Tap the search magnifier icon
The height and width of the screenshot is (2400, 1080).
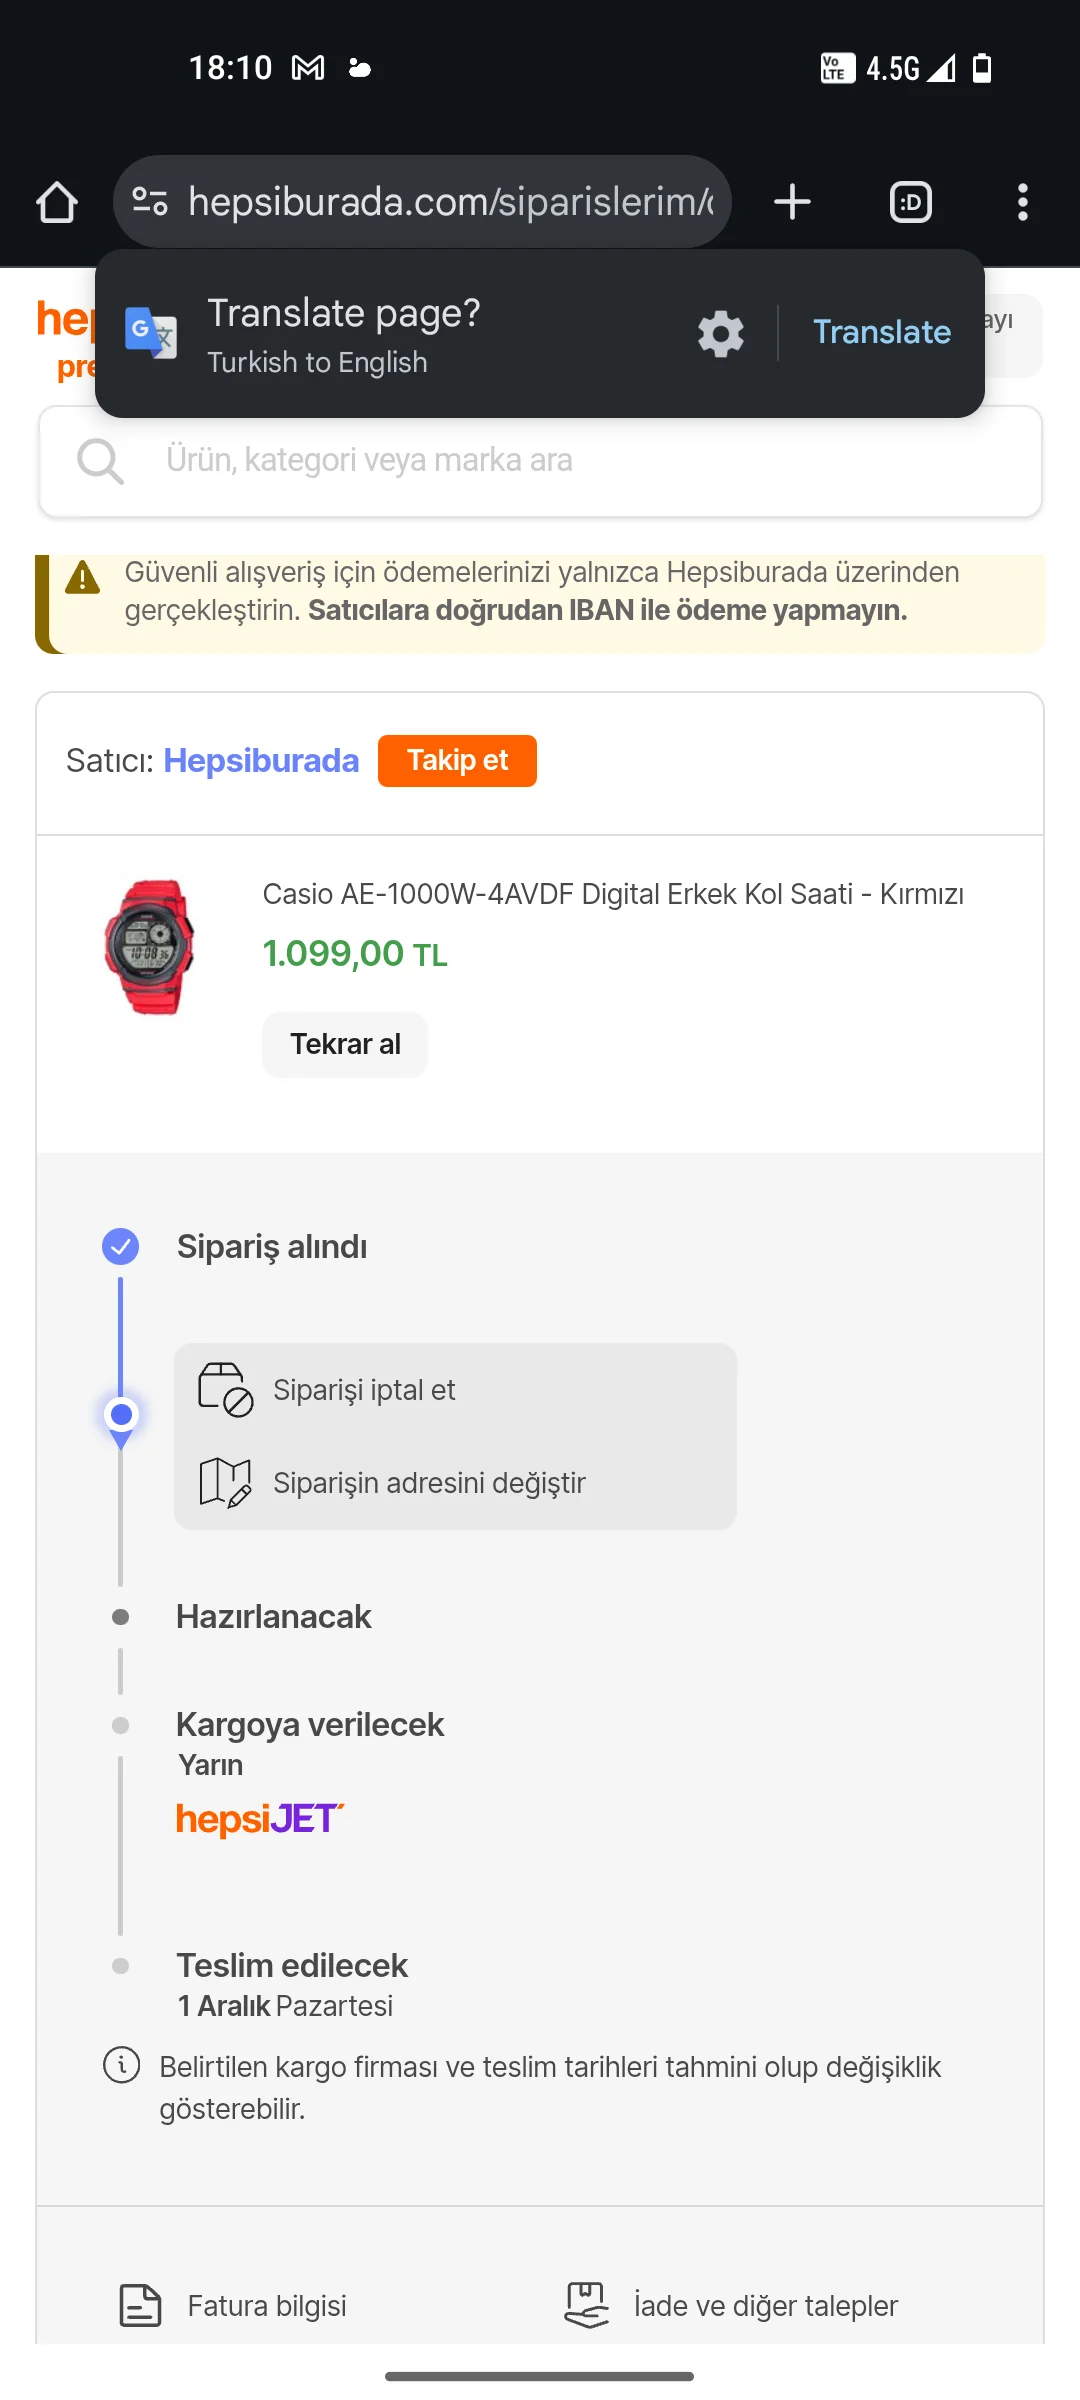100,461
